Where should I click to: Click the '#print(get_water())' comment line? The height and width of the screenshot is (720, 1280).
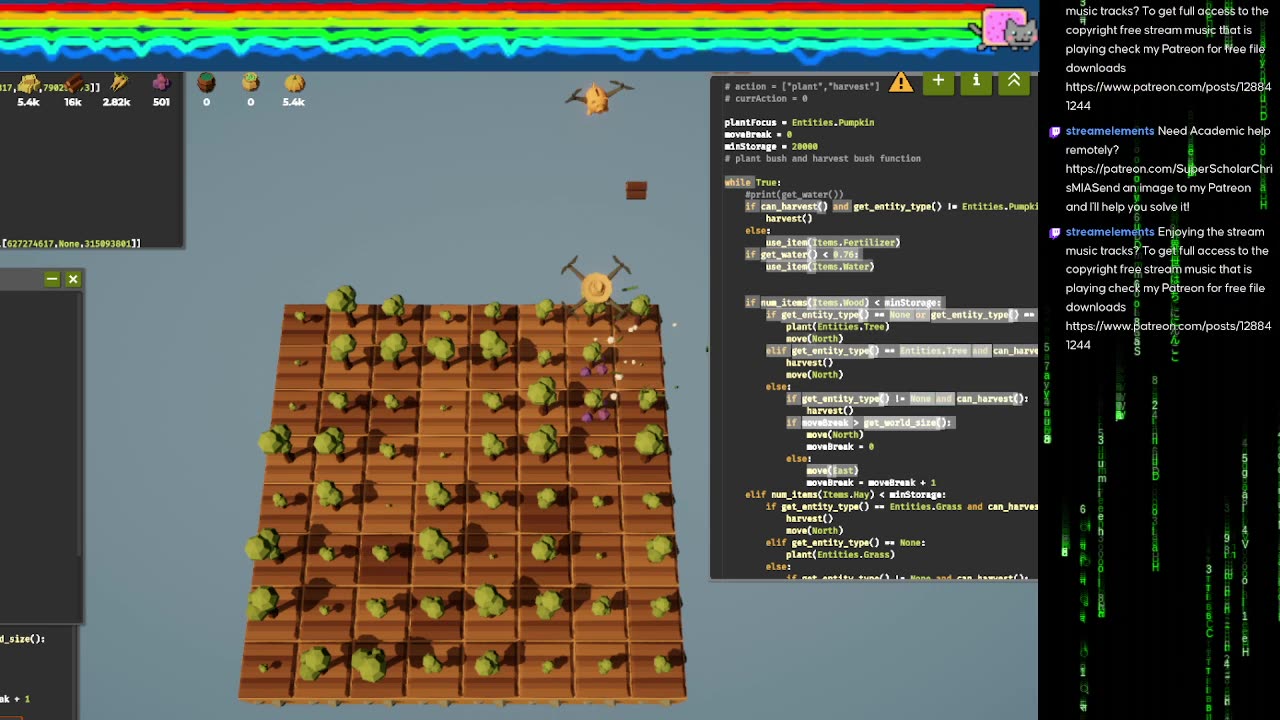(794, 194)
